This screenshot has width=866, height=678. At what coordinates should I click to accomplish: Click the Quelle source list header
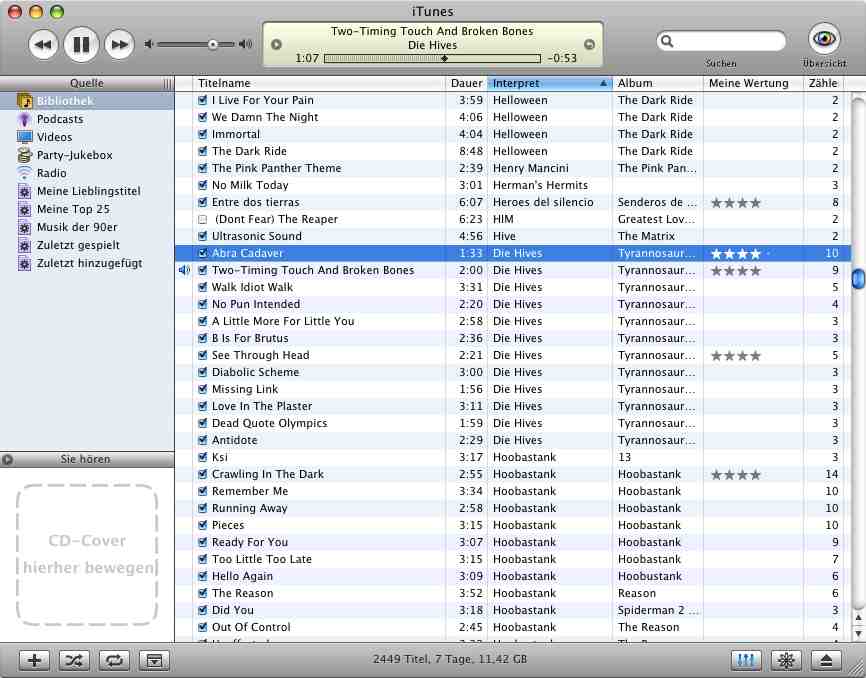tap(87, 83)
